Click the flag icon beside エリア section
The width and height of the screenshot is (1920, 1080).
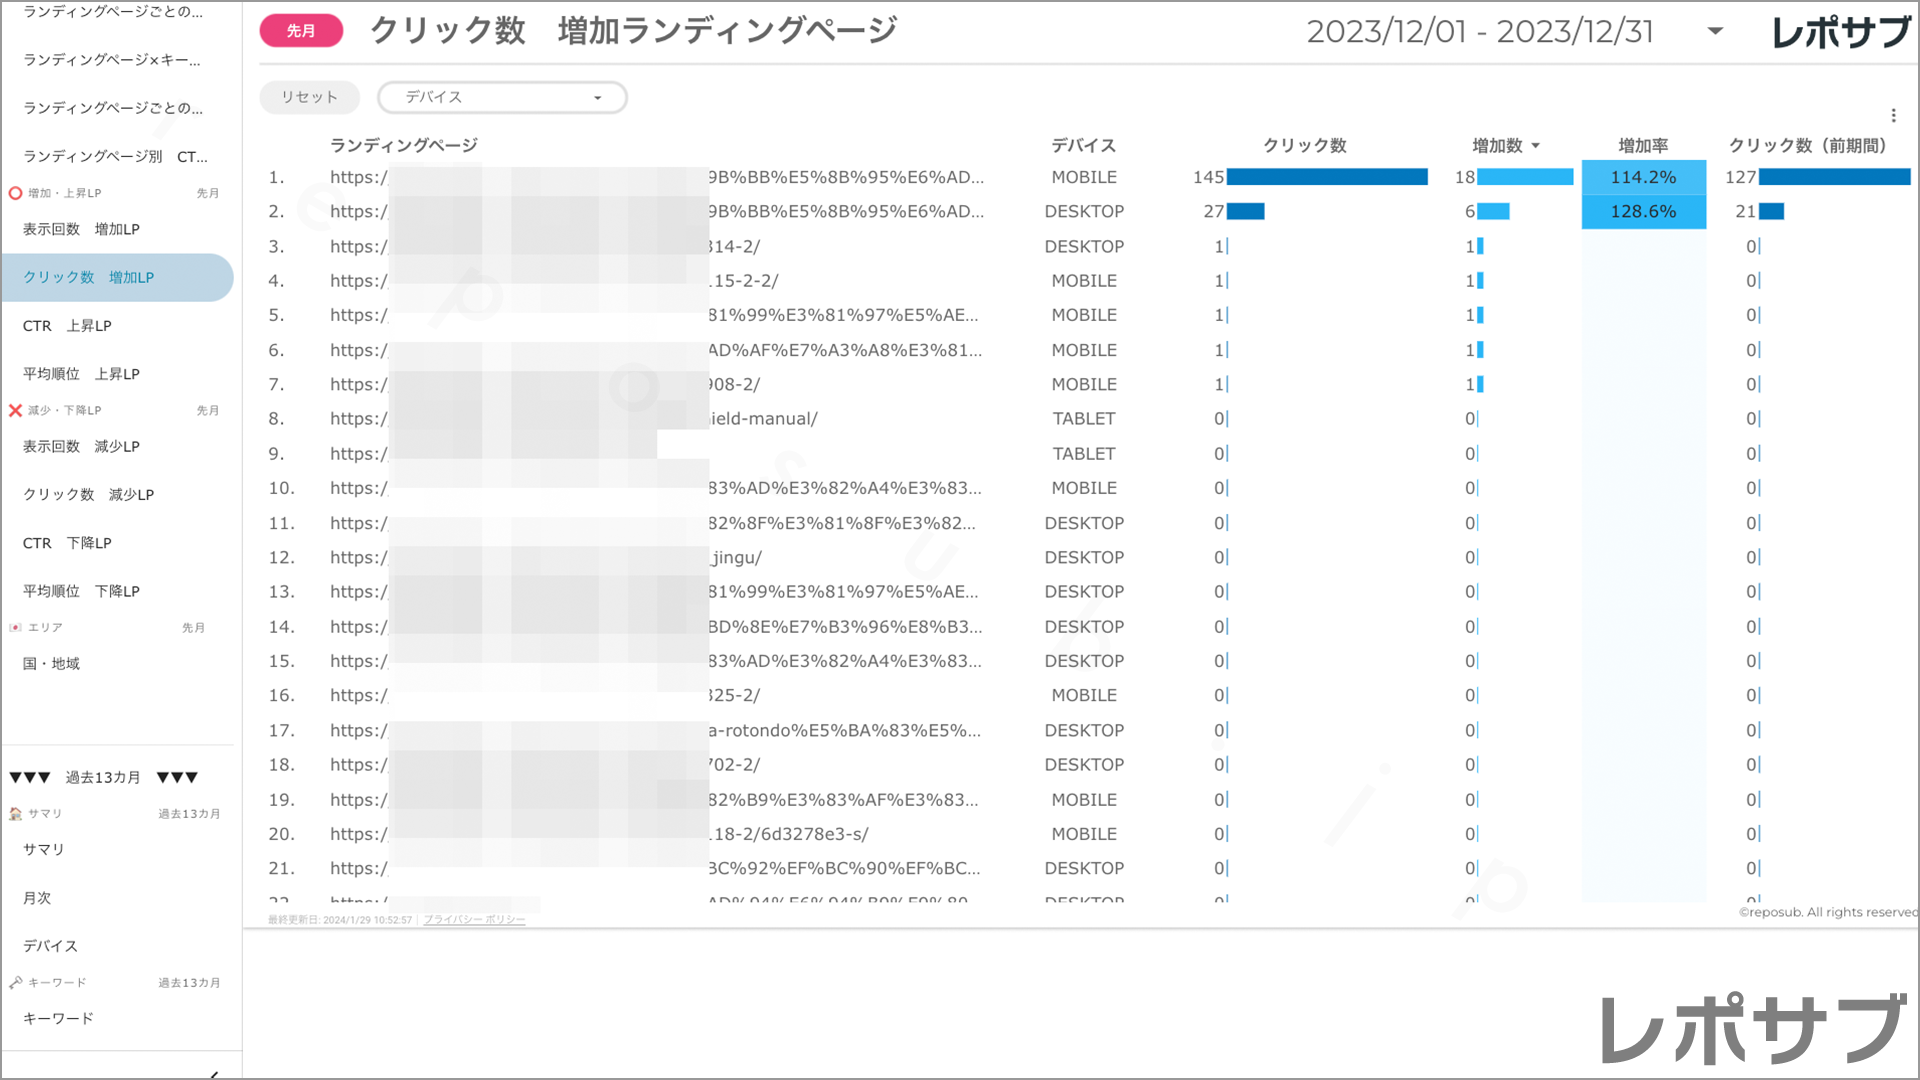click(15, 628)
